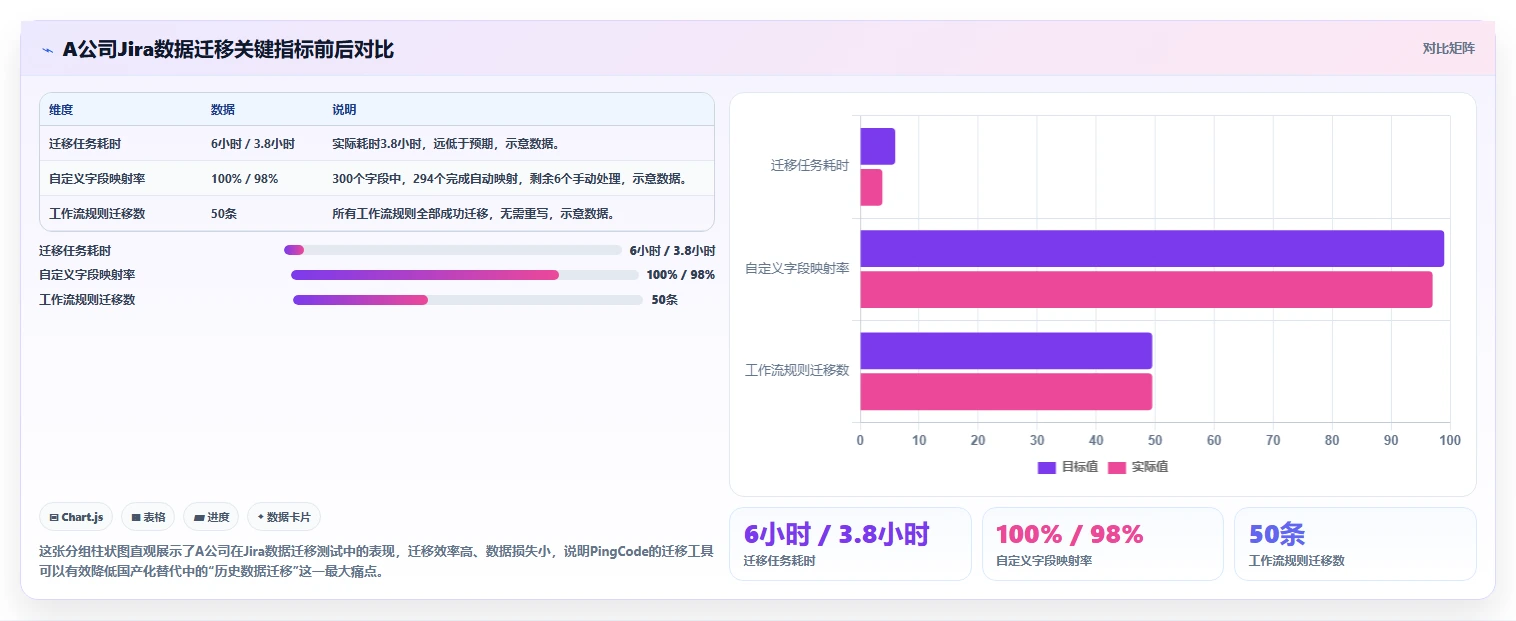Image resolution: width=1516 pixels, height=621 pixels.
Task: Click chart axis label 自定义字段映射率
Action: tap(797, 268)
